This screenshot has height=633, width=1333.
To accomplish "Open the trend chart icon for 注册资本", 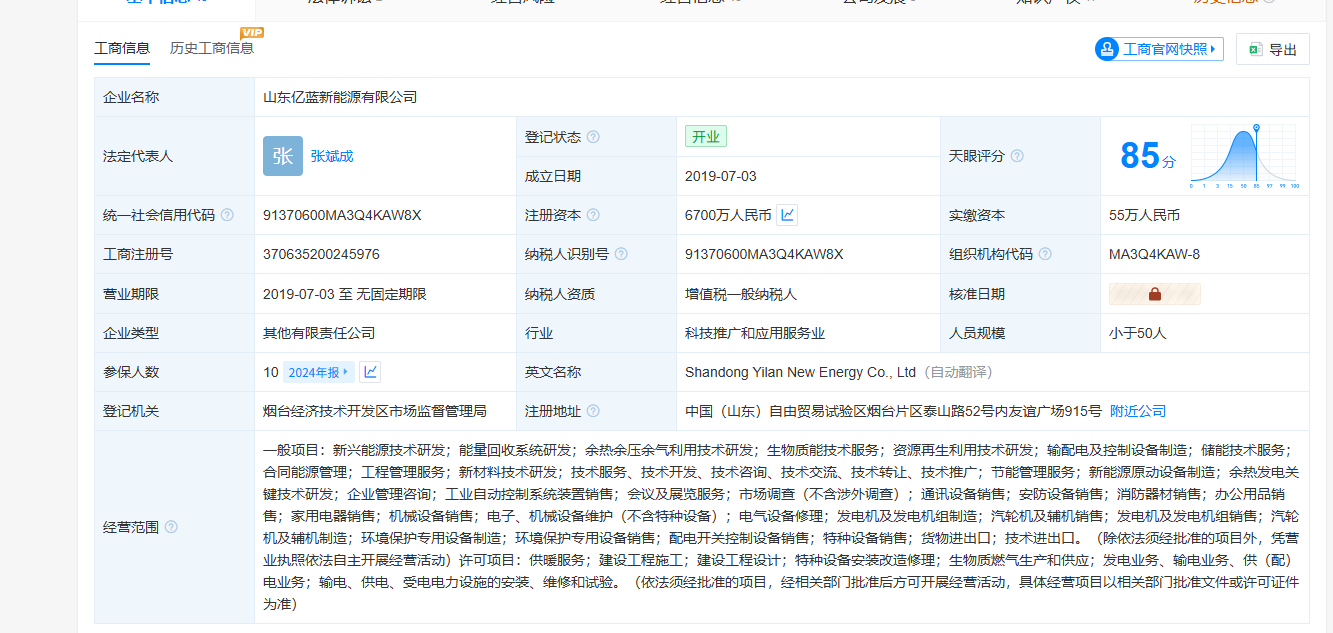I will click(x=788, y=215).
